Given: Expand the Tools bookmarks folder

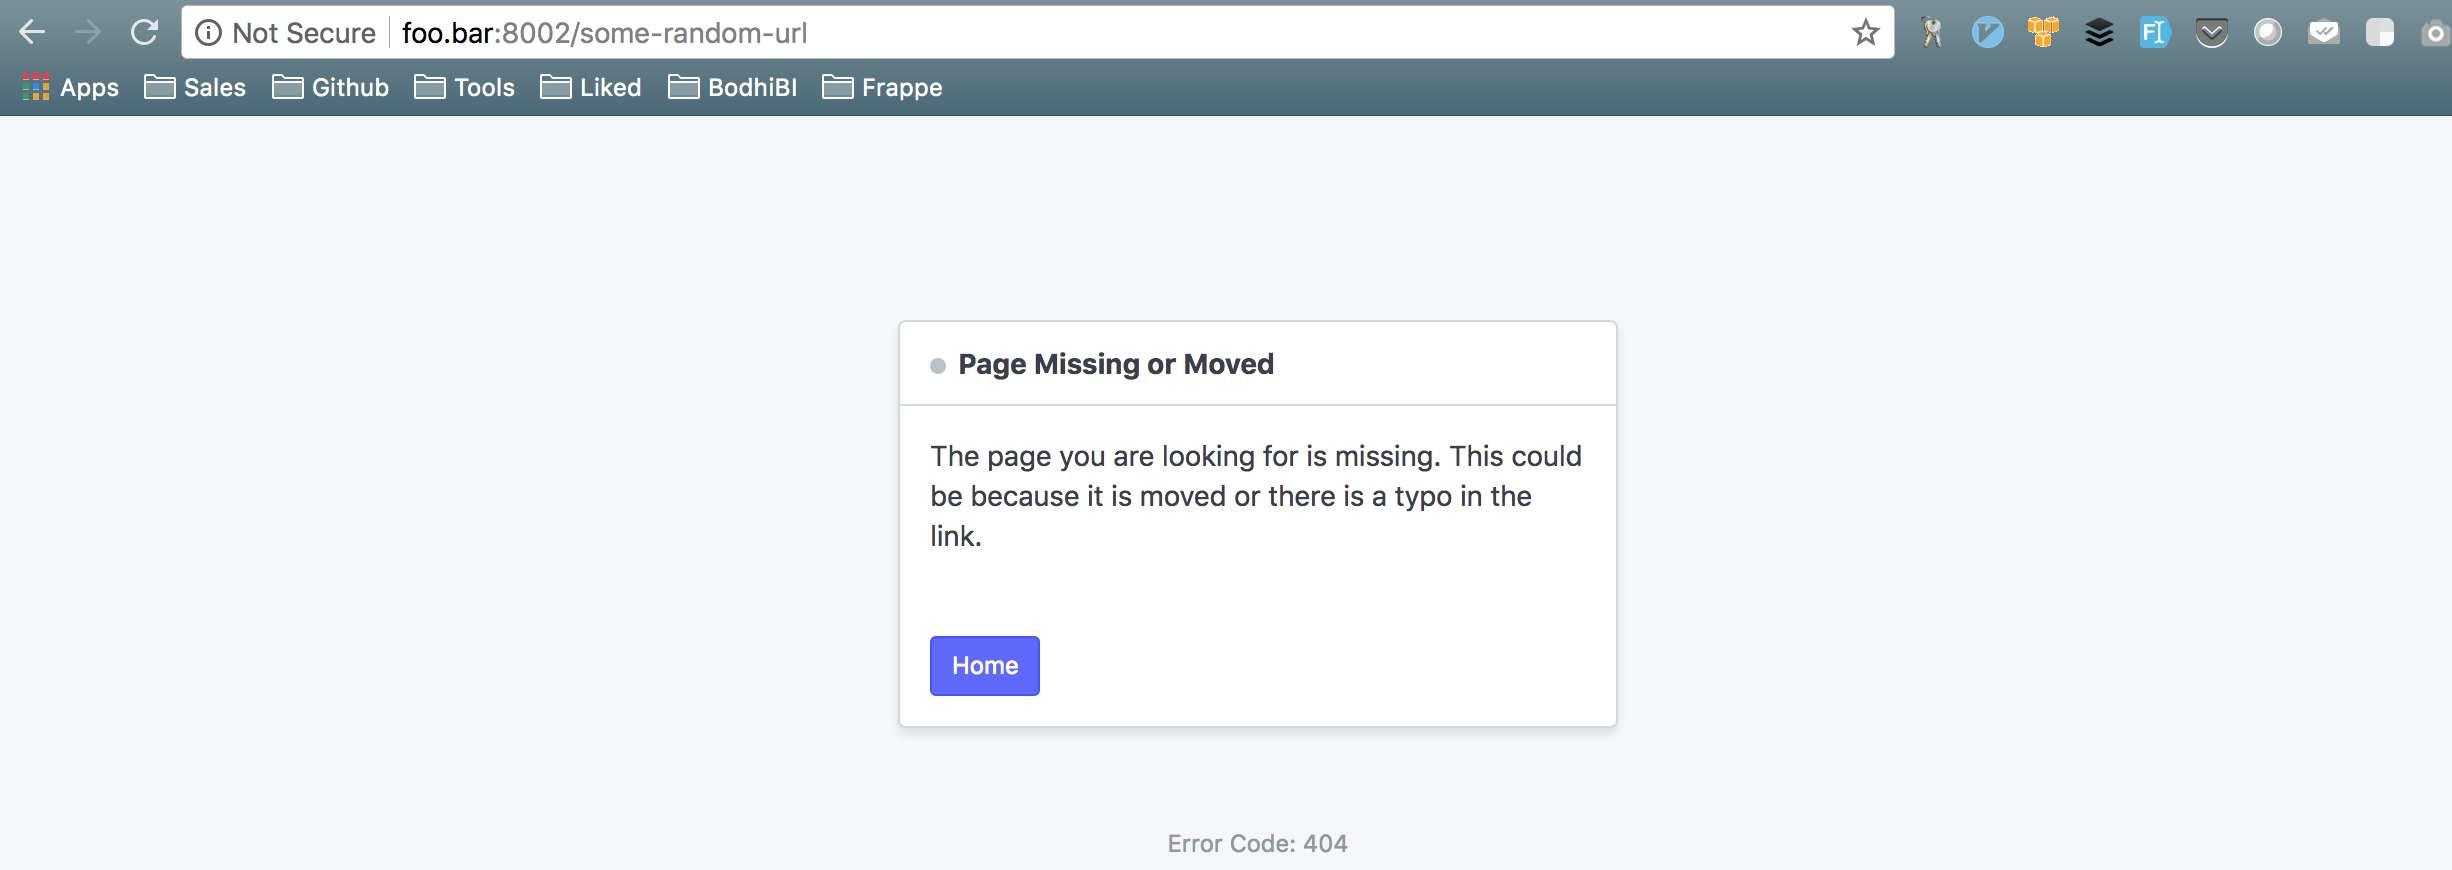Looking at the screenshot, I should (465, 88).
